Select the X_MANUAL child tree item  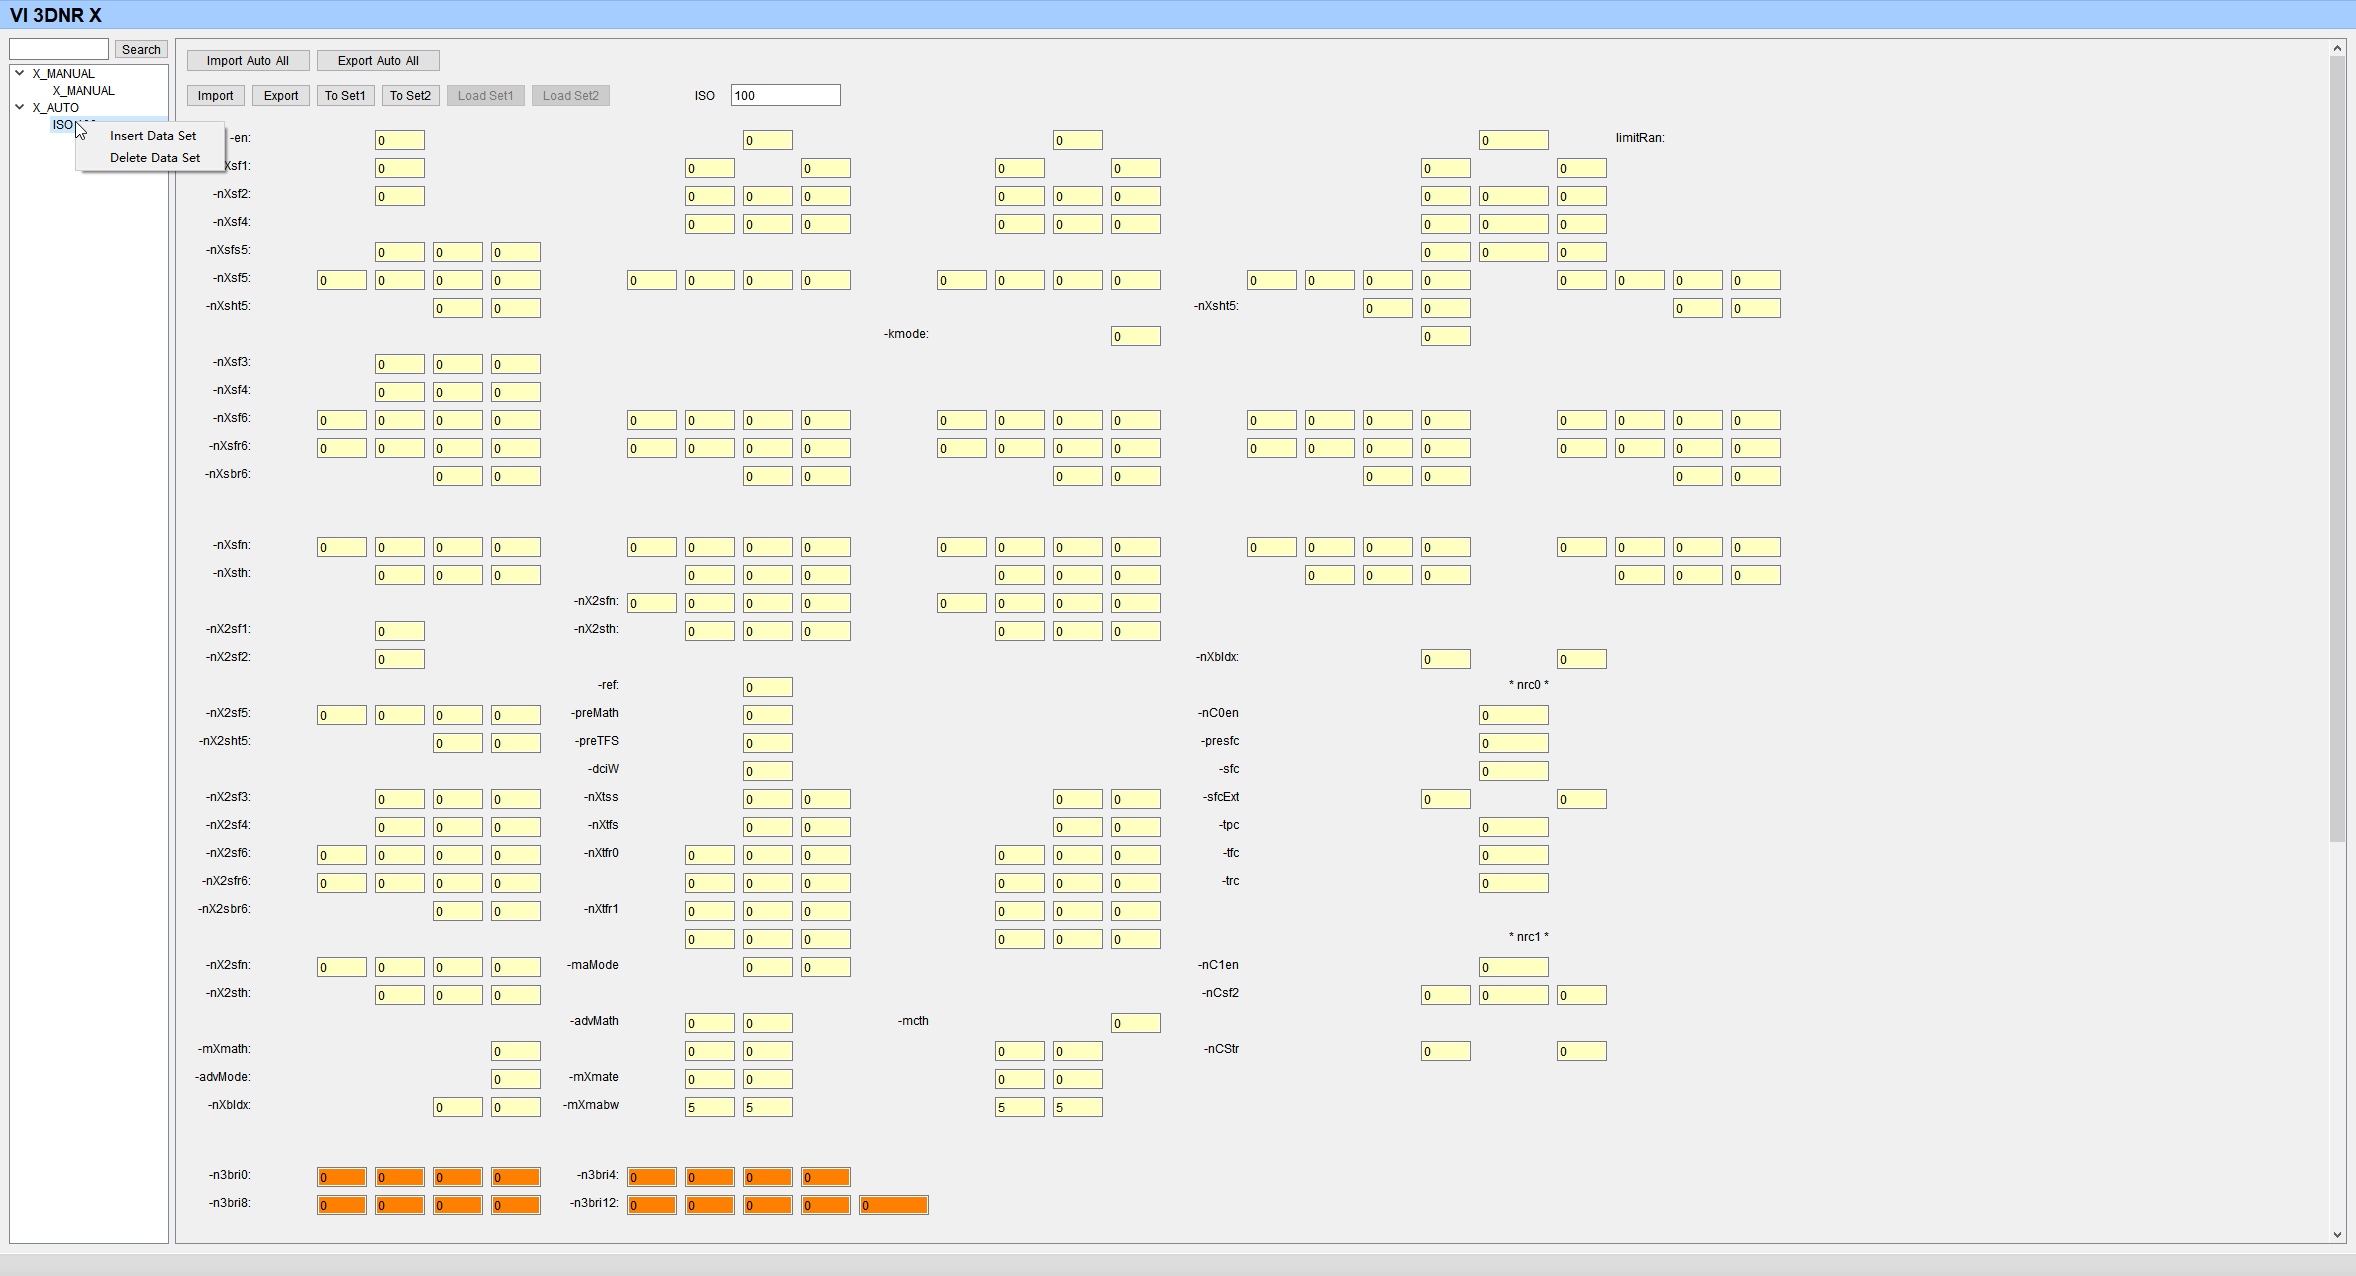click(x=83, y=90)
